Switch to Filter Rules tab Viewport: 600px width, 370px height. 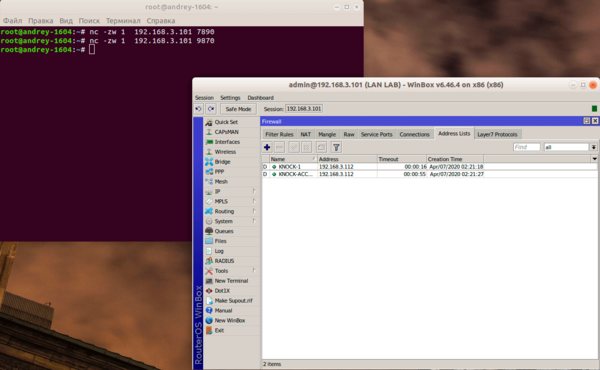click(279, 134)
